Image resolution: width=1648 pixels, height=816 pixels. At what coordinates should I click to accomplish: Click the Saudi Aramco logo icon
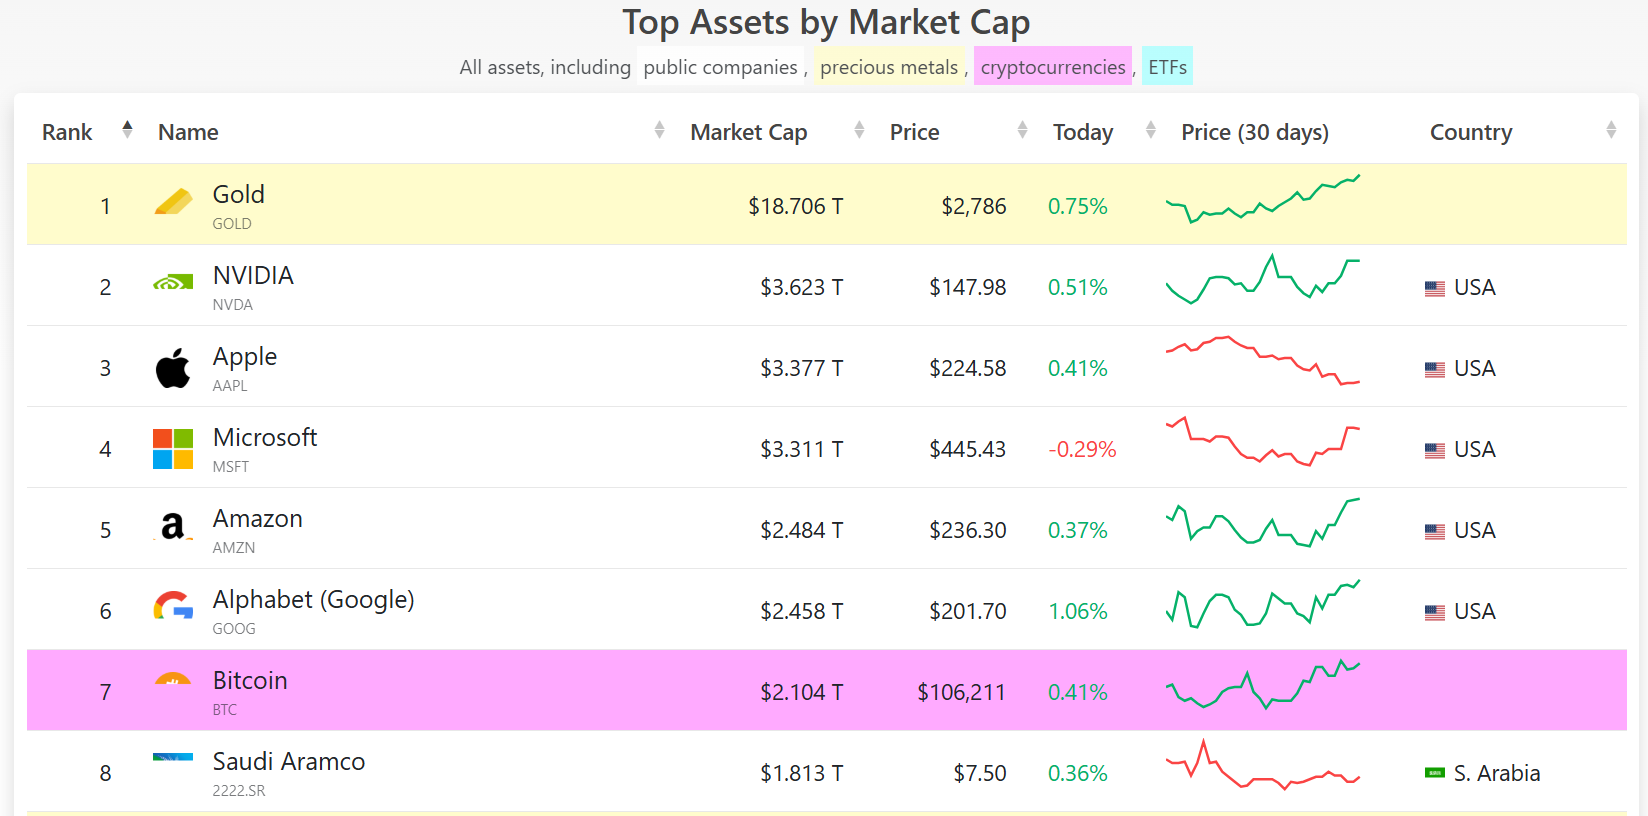173,757
